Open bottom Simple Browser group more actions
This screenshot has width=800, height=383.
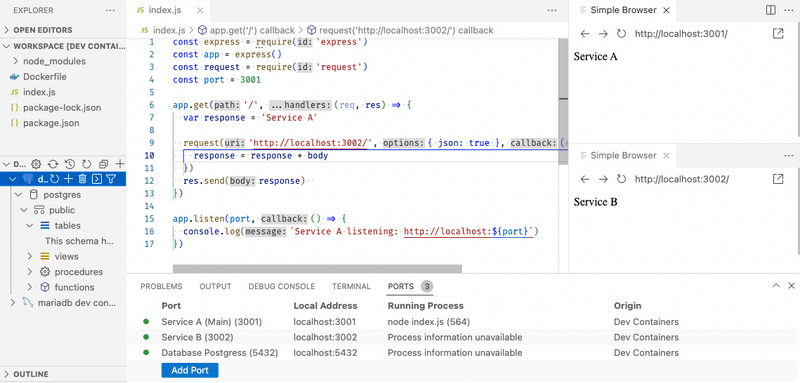(789, 156)
